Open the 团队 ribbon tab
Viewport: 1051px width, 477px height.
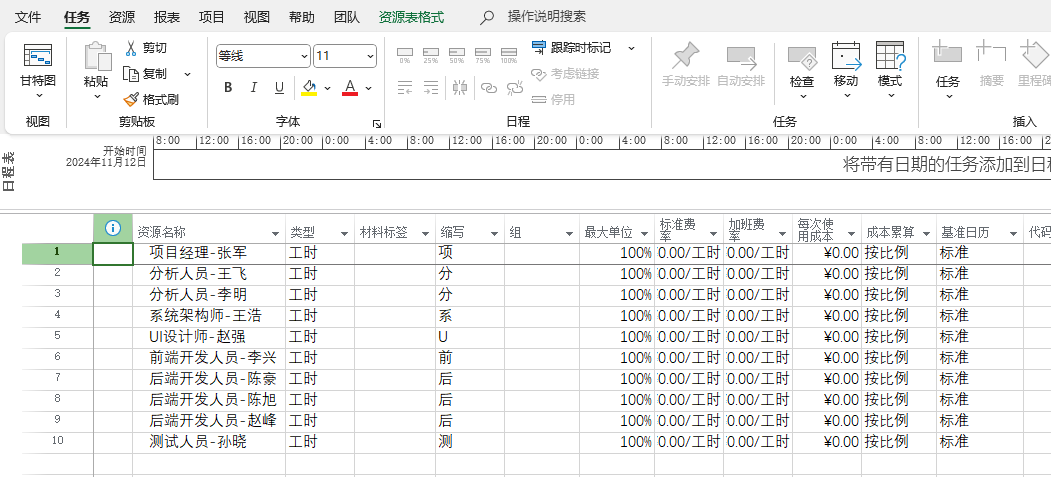click(x=347, y=17)
